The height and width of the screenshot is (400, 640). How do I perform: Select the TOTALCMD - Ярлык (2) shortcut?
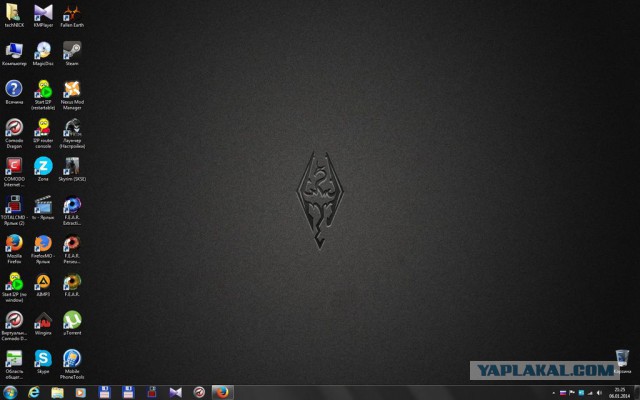click(x=14, y=210)
